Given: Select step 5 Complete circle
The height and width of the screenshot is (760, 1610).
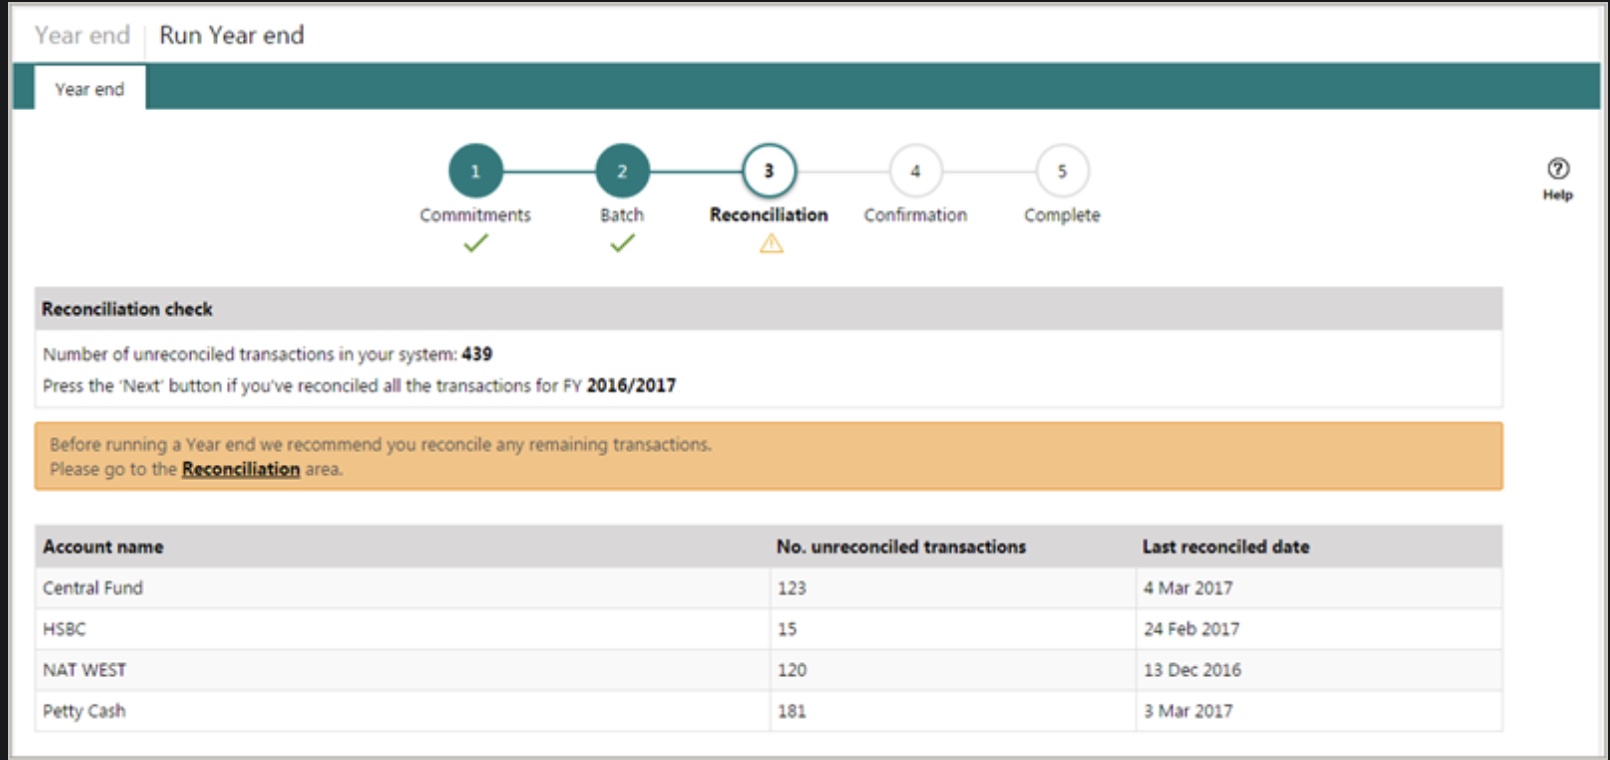Looking at the screenshot, I should [1062, 171].
